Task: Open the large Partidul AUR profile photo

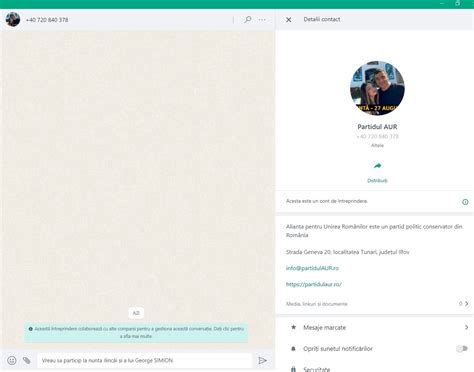Action: point(377,88)
